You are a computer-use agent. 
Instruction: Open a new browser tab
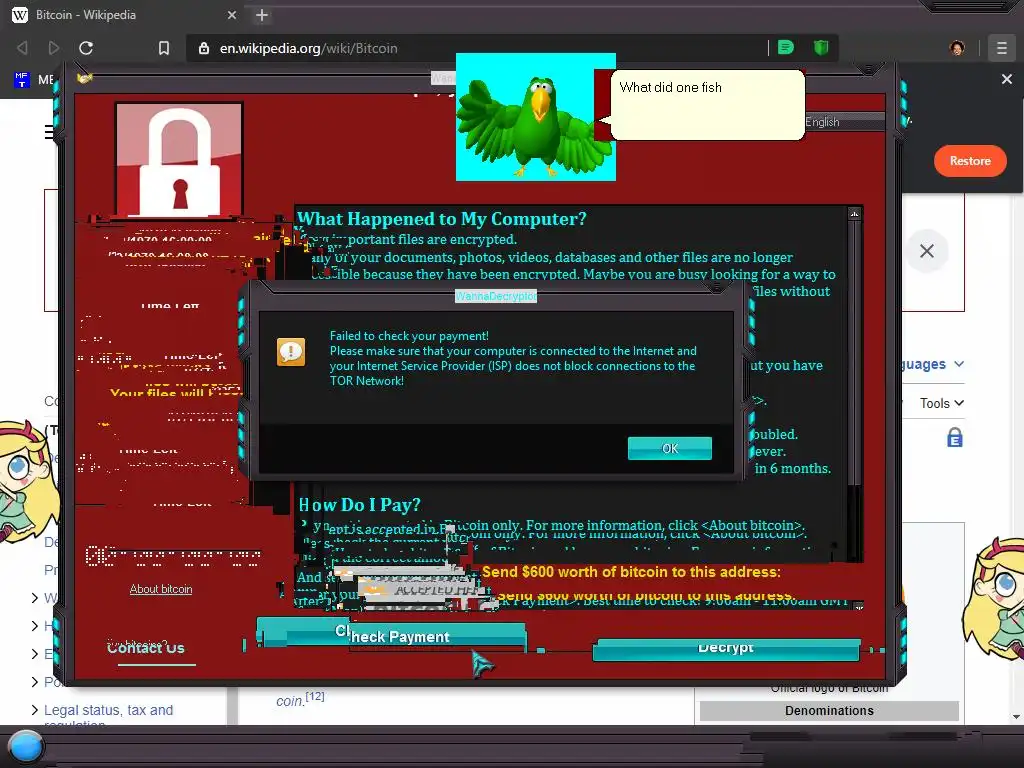click(262, 15)
